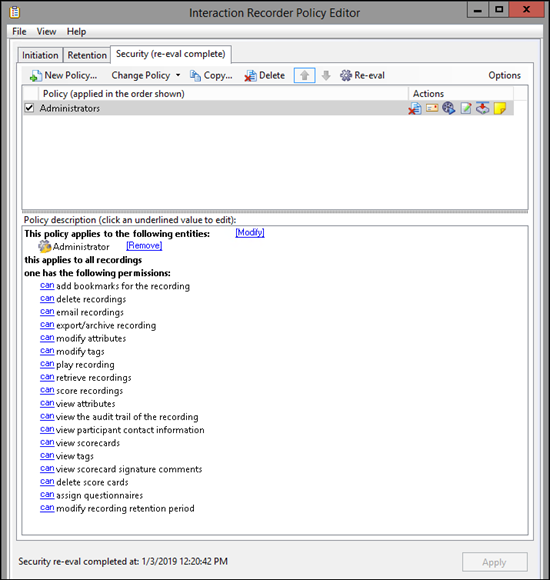Image resolution: width=550 pixels, height=580 pixels.
Task: Switch to the Retention tab
Action: coord(87,55)
